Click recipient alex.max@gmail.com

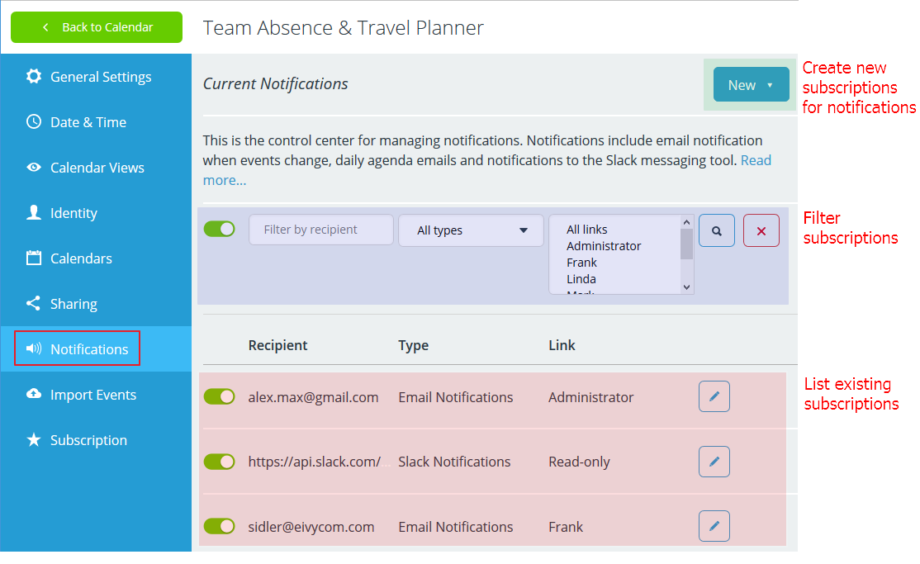313,397
